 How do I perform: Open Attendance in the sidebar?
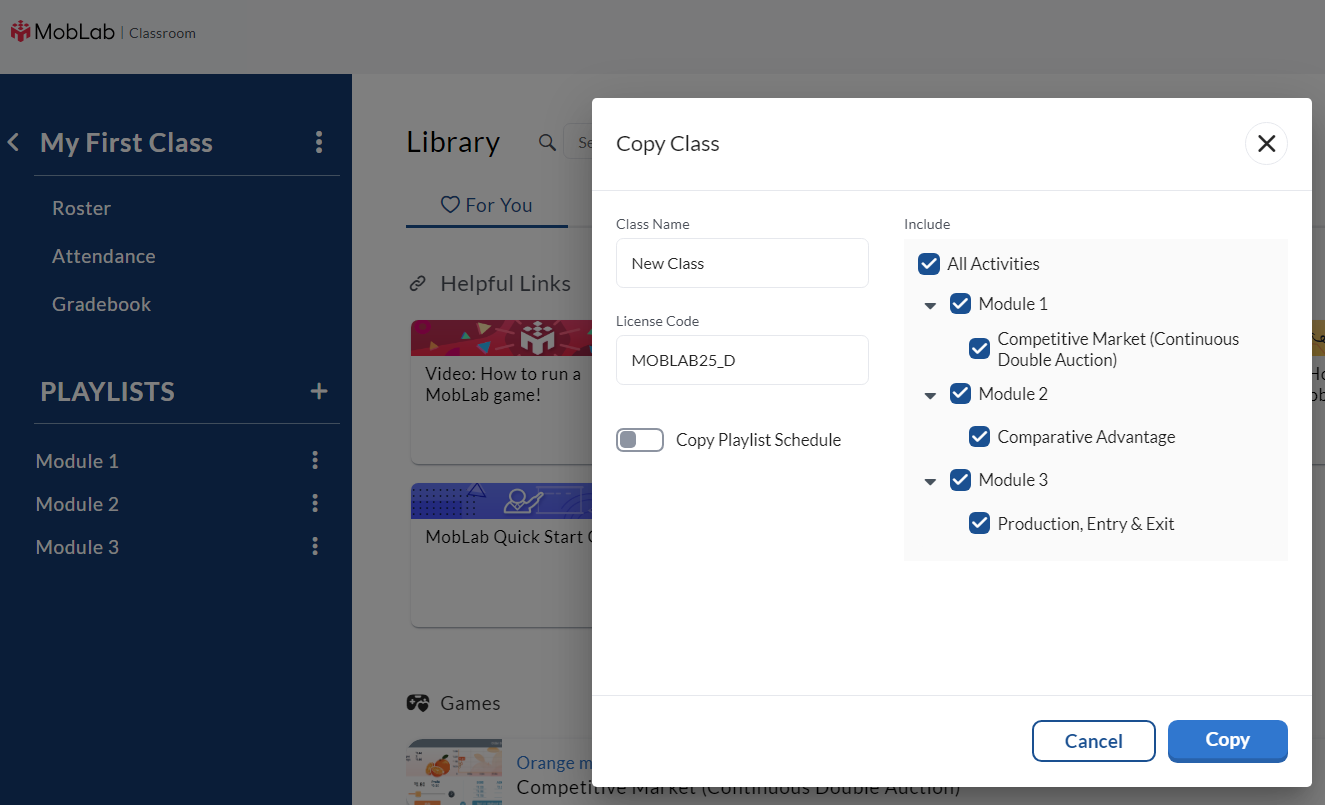tap(104, 256)
